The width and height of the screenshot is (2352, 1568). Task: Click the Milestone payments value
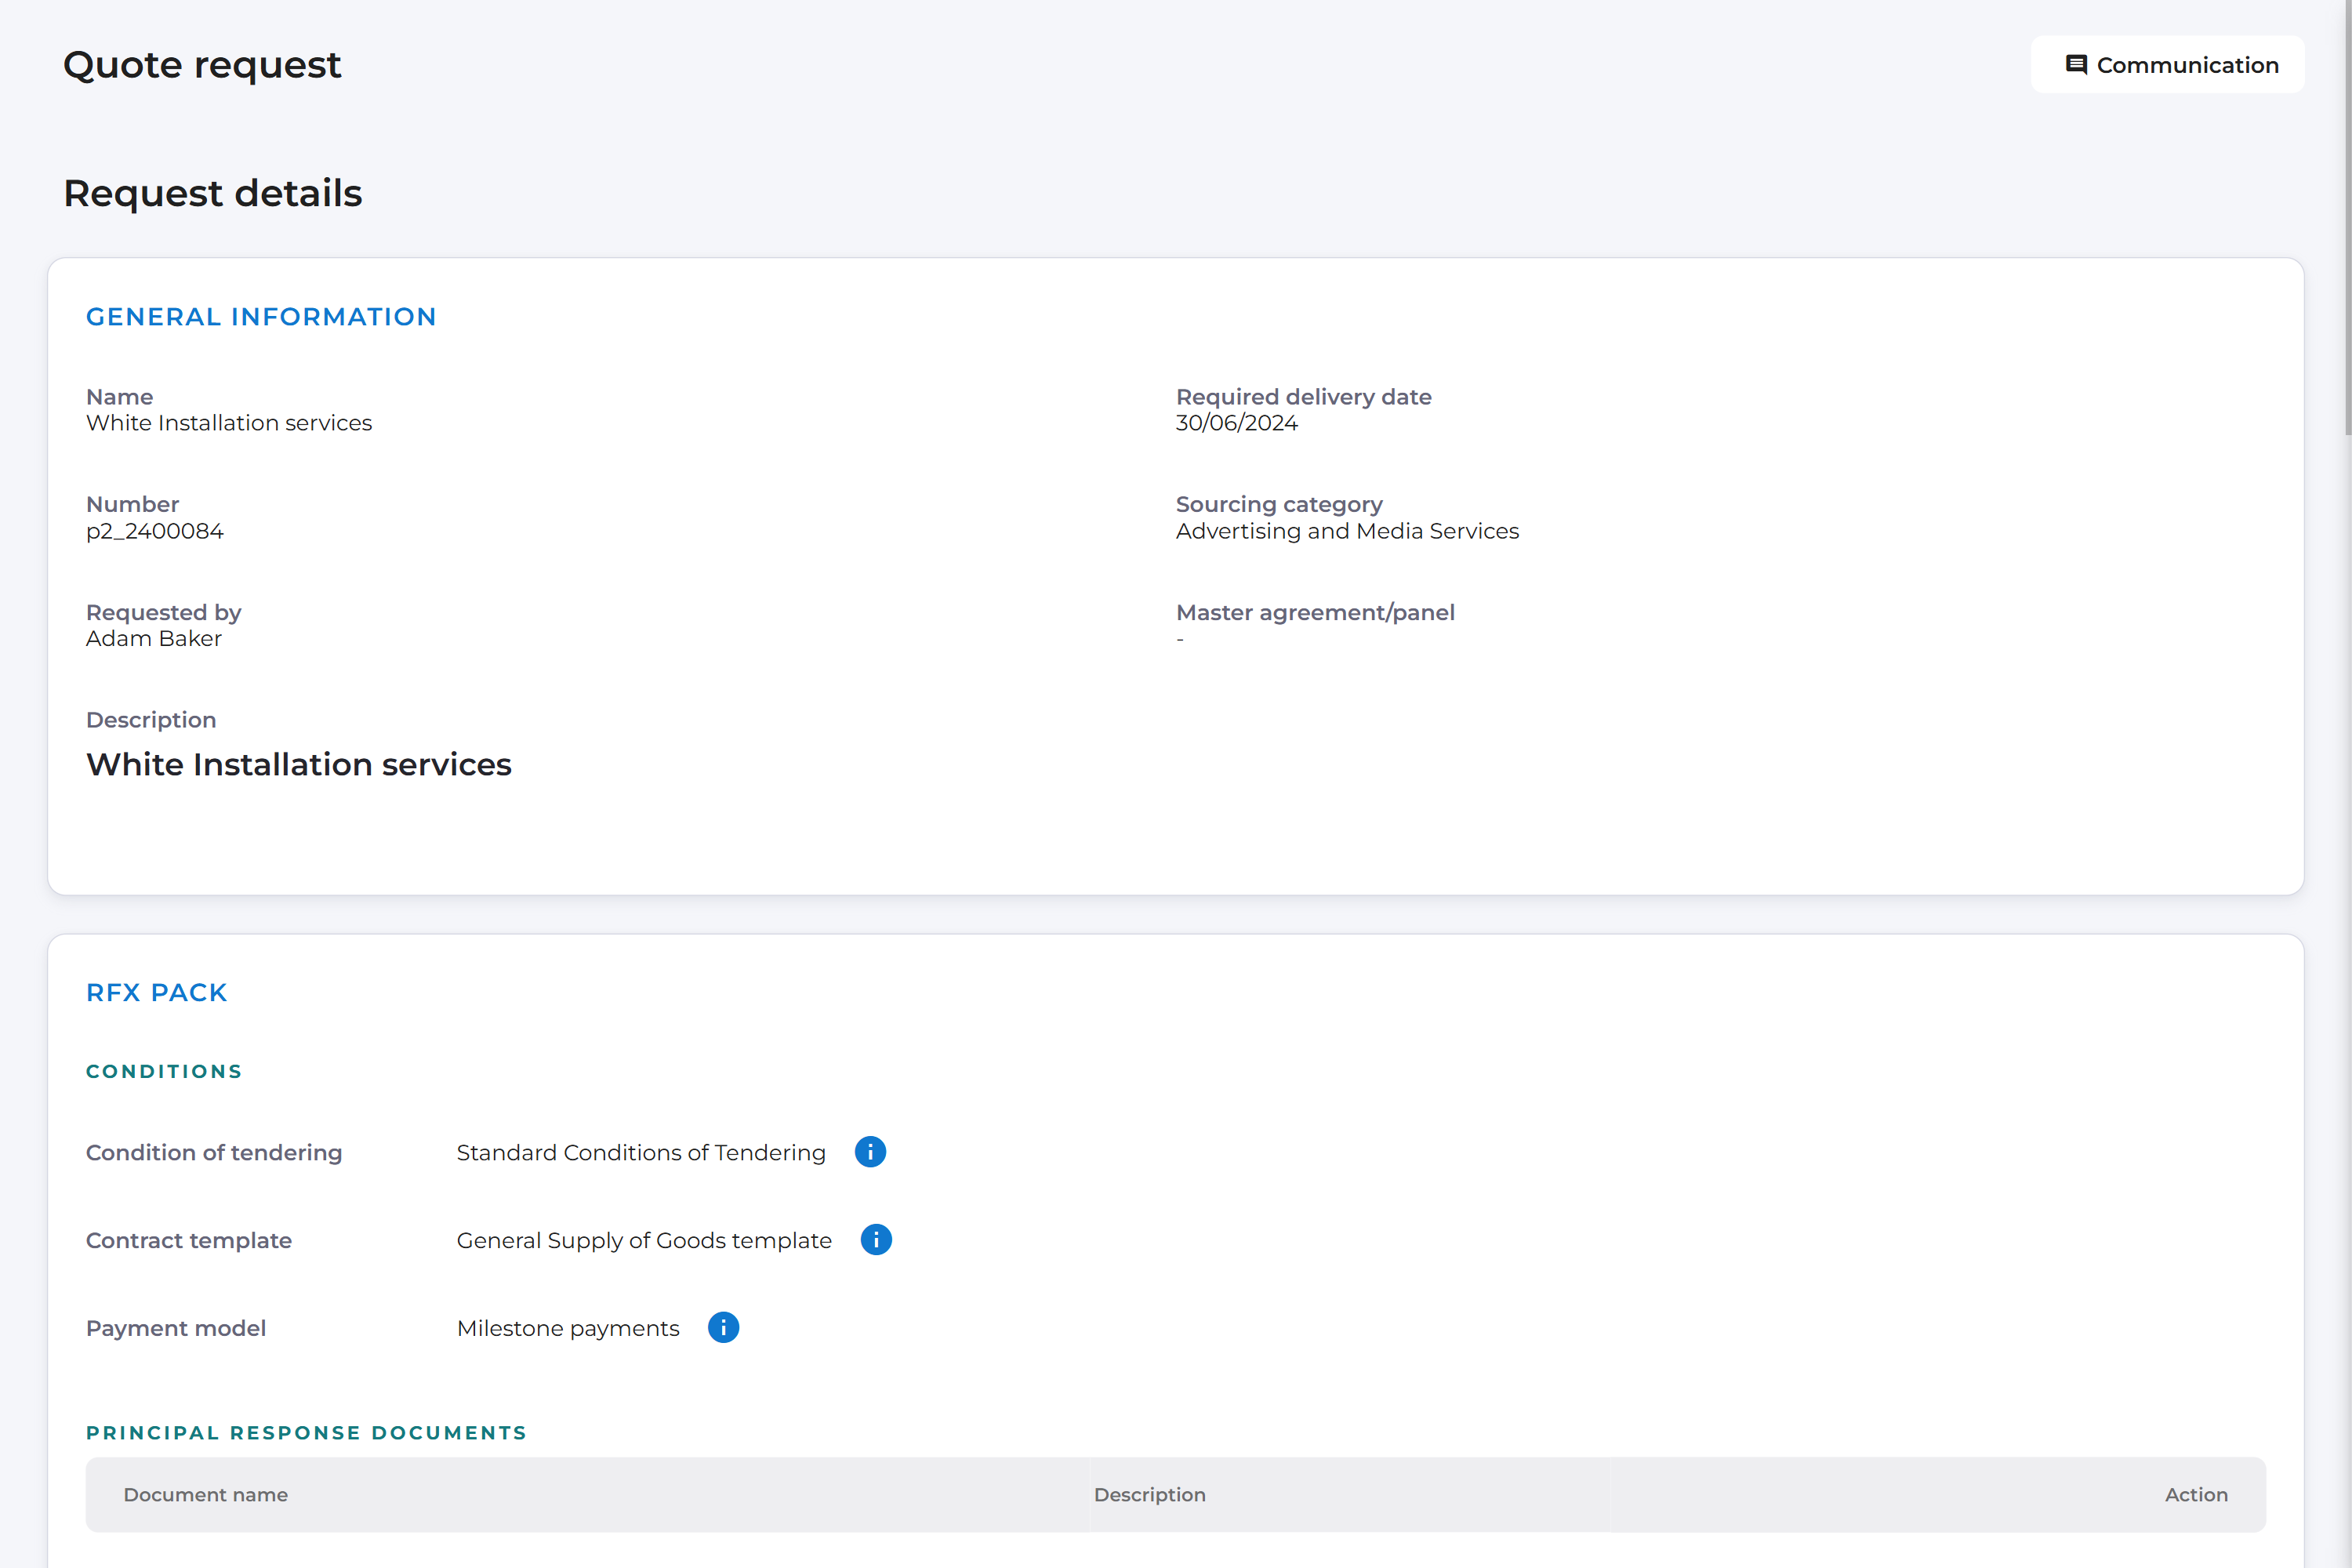[x=568, y=1329]
